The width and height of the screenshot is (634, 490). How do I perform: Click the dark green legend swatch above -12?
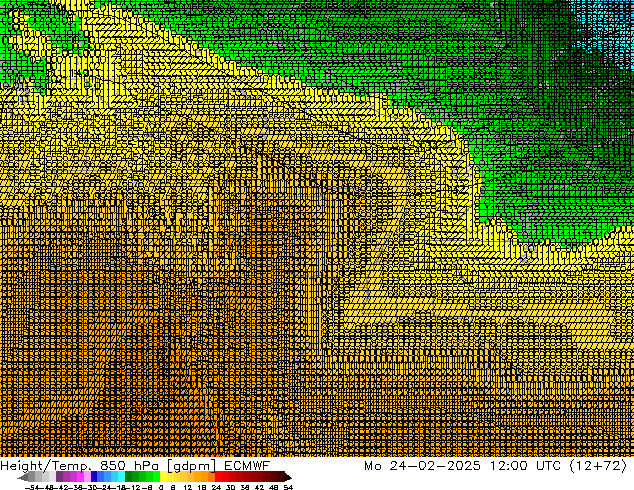pos(129,476)
